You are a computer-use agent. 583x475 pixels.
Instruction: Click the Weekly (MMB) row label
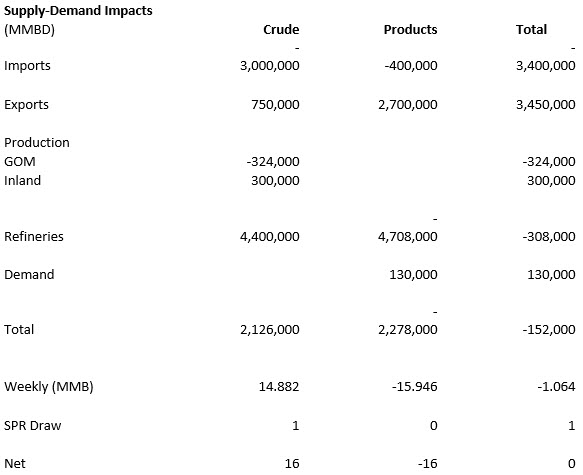49,387
